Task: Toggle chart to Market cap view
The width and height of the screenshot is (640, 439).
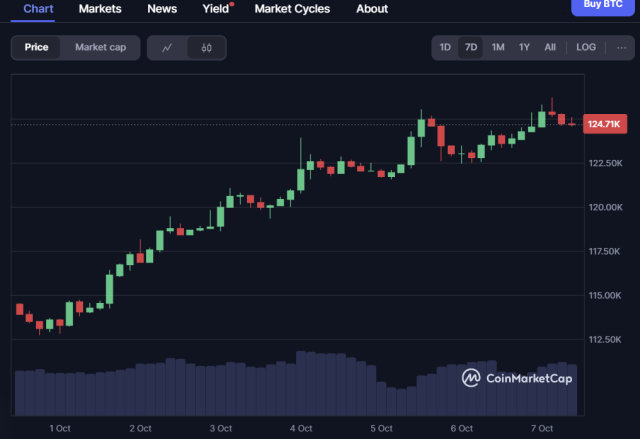Action: click(x=100, y=47)
